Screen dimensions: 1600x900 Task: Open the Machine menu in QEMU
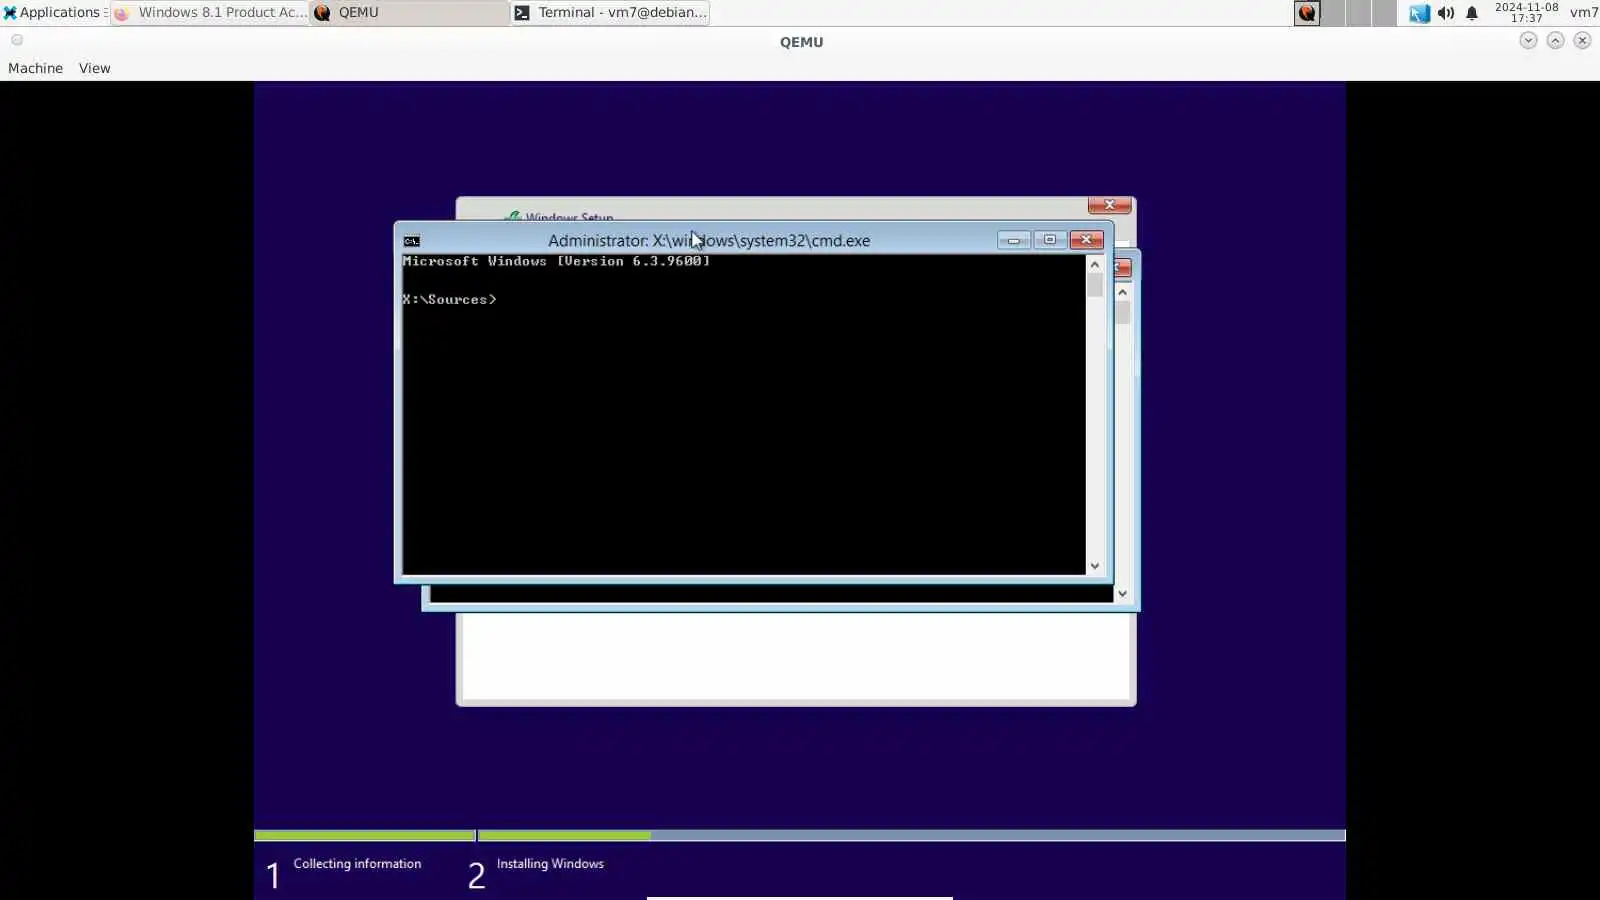(35, 68)
